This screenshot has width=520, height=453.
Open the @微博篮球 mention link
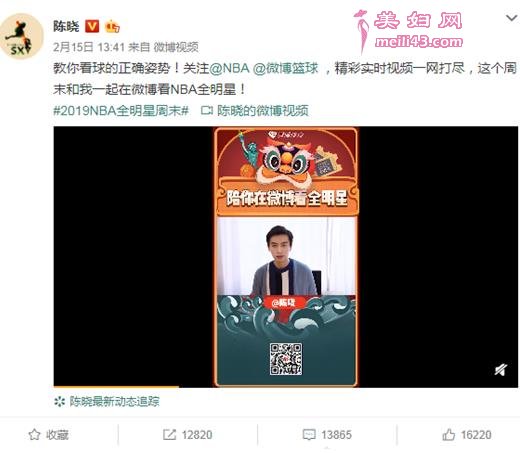(x=286, y=68)
